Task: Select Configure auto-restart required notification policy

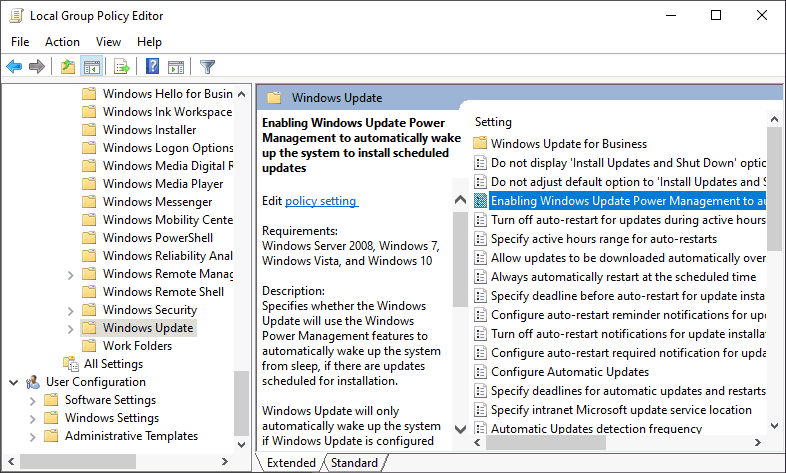Action: click(628, 353)
